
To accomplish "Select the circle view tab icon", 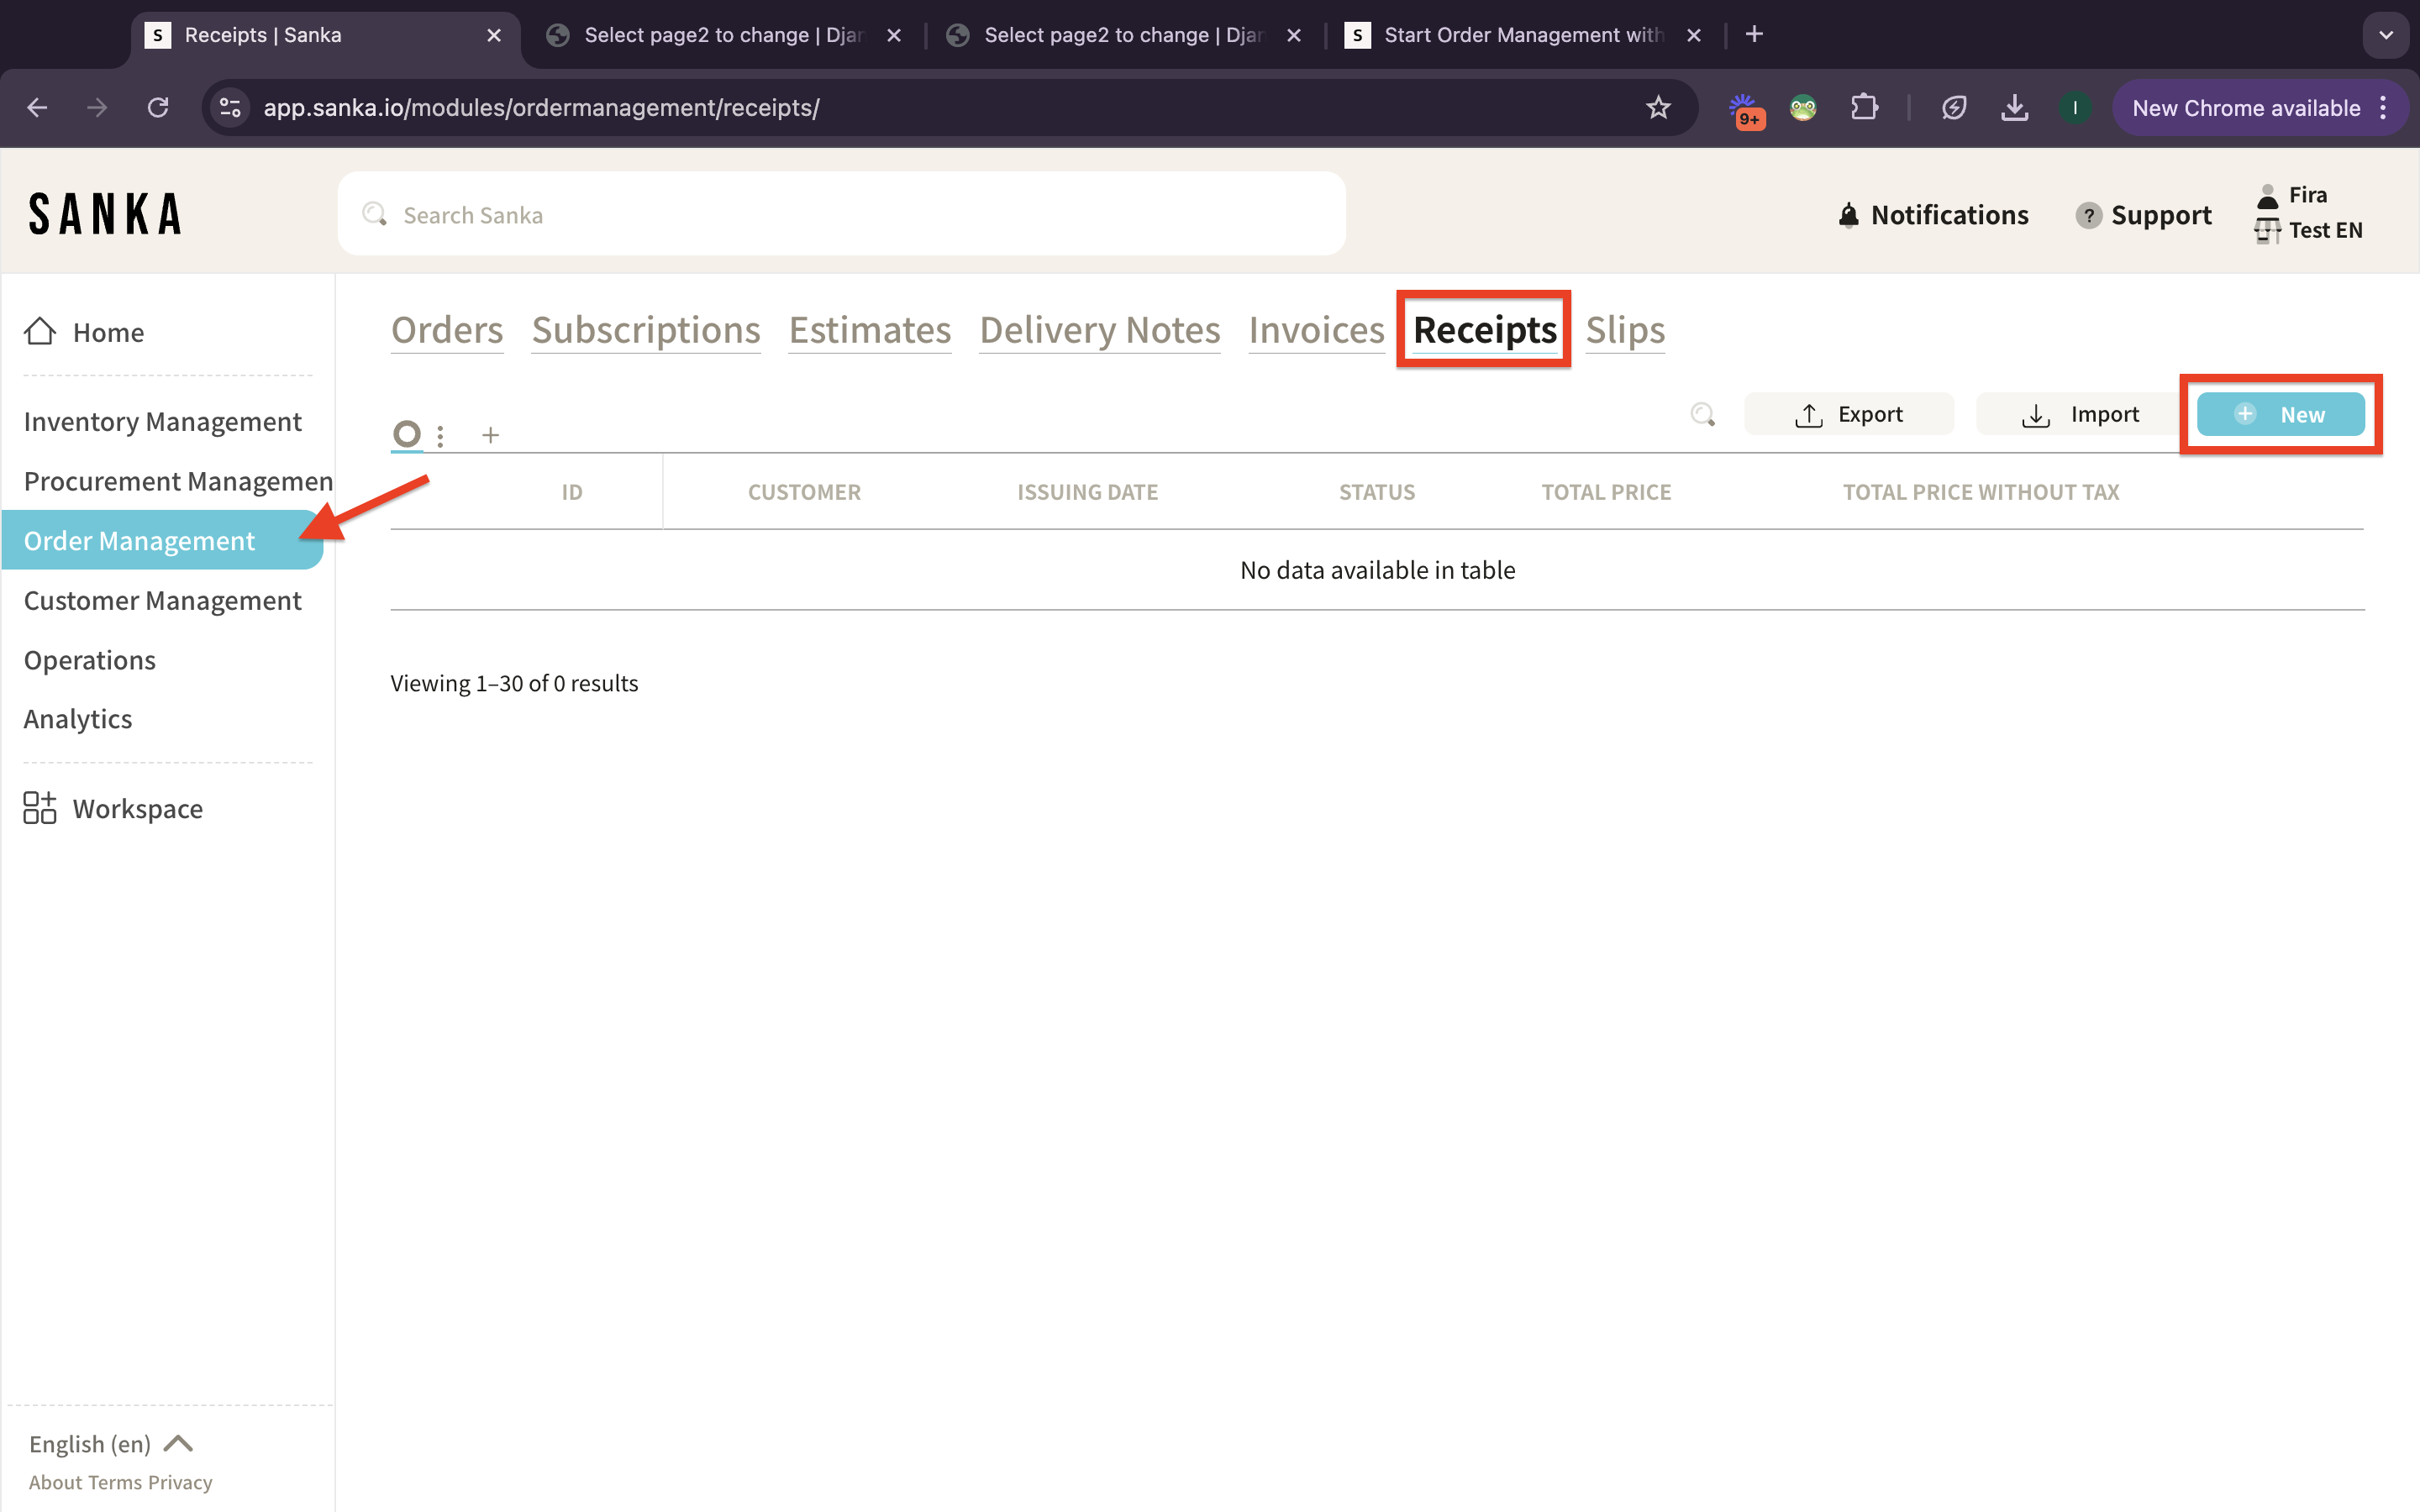I will pos(406,434).
